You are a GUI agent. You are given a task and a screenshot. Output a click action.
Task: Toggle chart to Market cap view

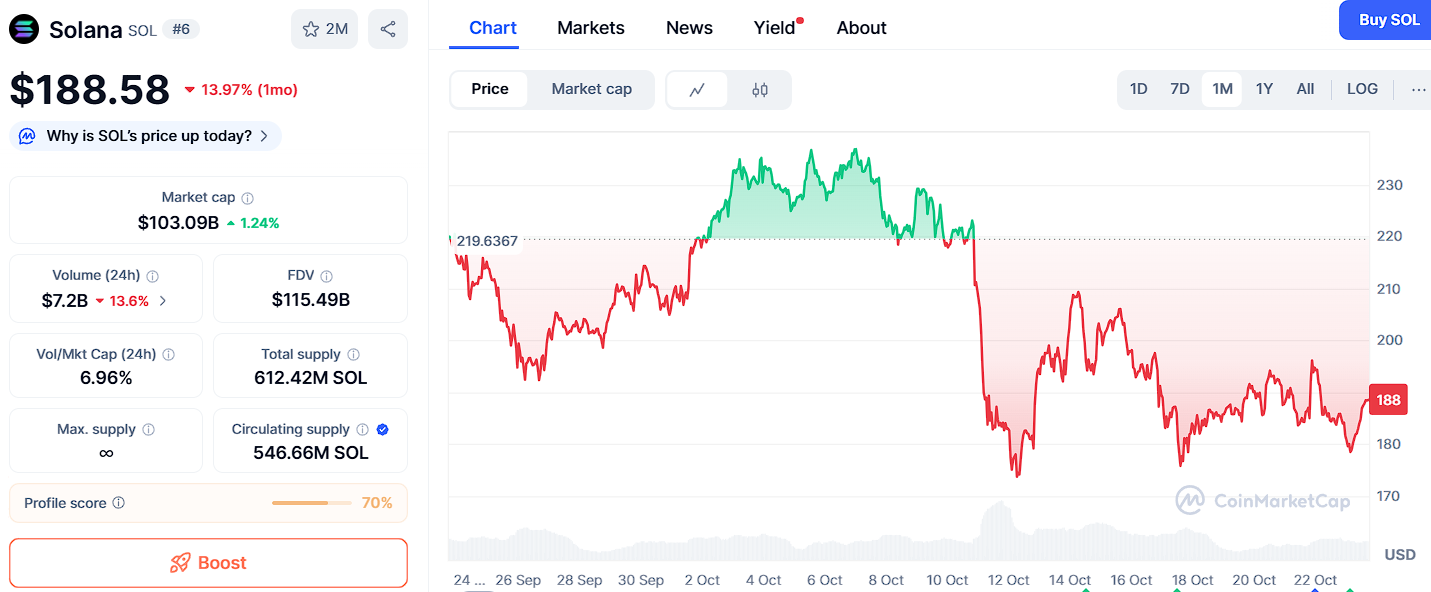tap(591, 89)
